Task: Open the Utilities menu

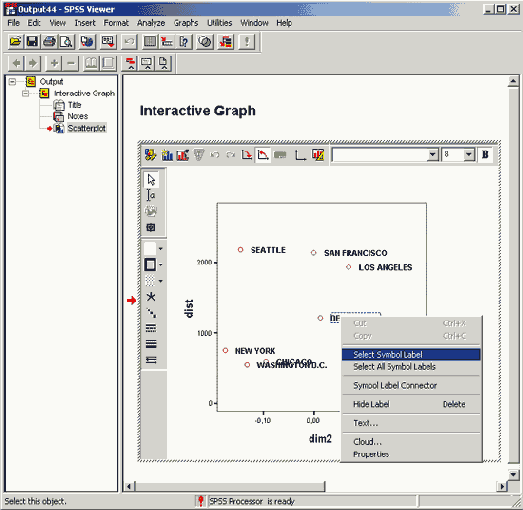Action: [219, 23]
